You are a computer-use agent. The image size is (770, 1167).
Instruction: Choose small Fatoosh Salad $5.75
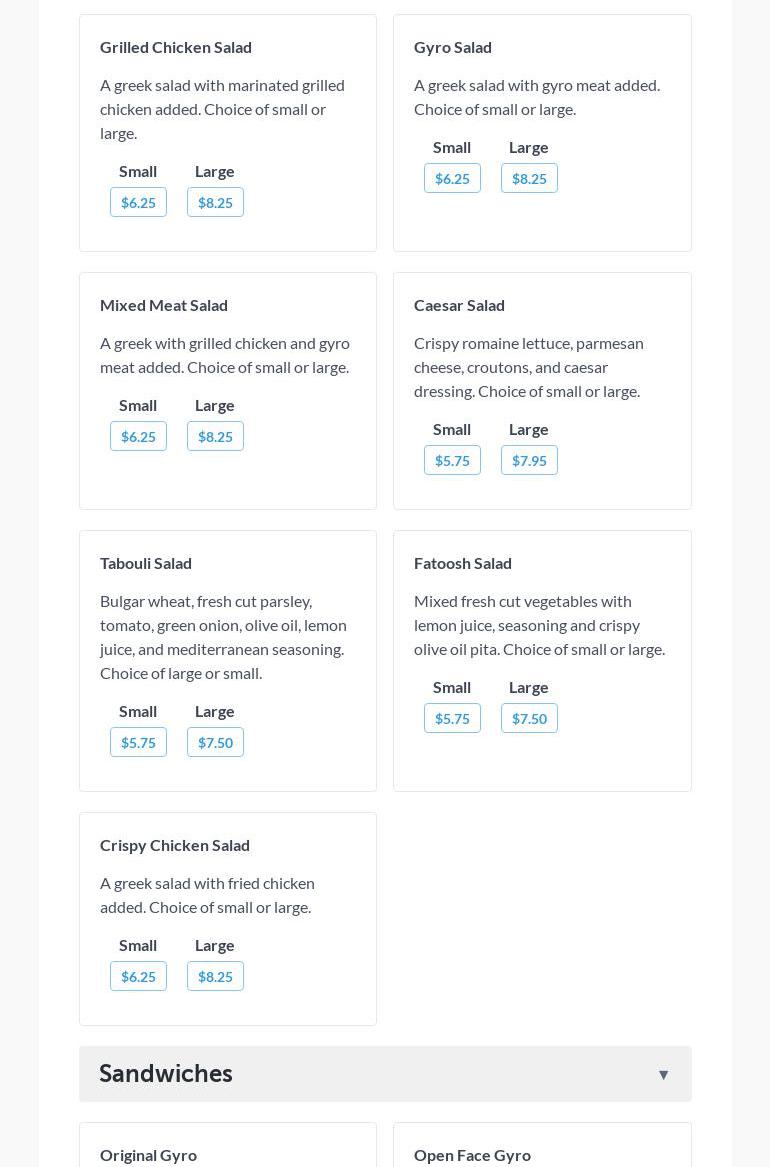[x=452, y=718]
